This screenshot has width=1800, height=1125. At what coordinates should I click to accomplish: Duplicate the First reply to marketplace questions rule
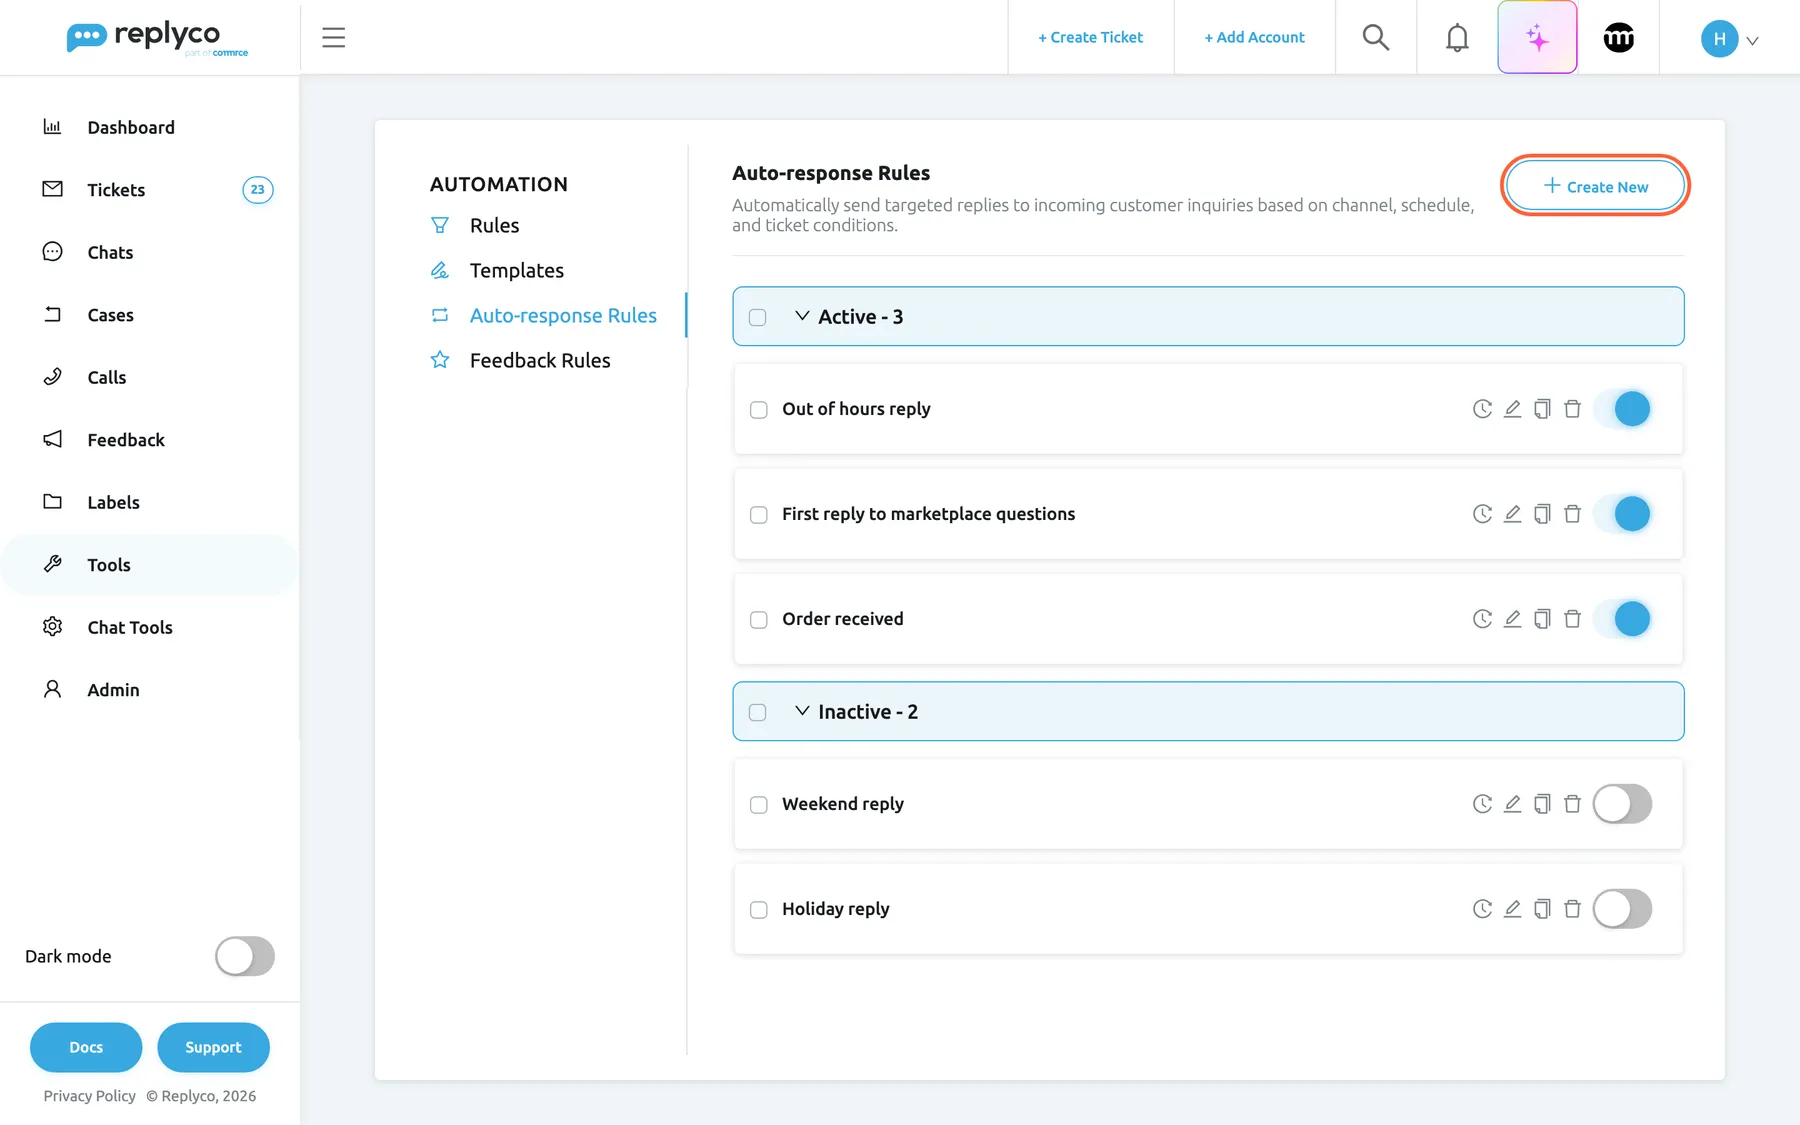pos(1542,514)
